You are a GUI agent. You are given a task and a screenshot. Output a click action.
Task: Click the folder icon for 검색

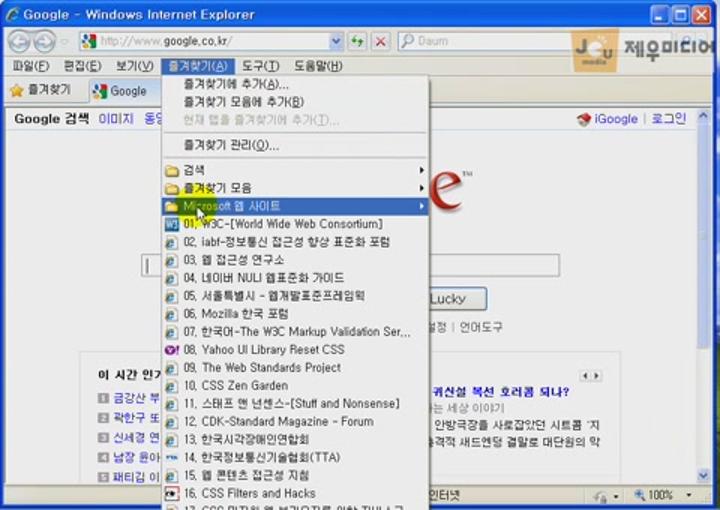pyautogui.click(x=172, y=171)
